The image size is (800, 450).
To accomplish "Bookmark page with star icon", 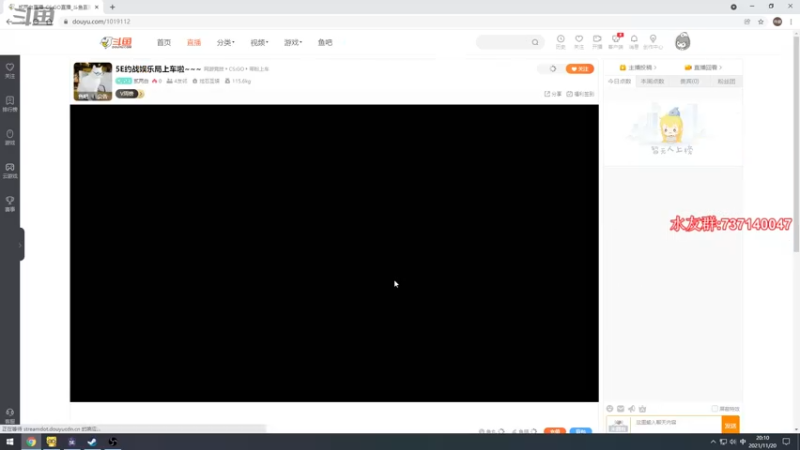I will [x=761, y=21].
